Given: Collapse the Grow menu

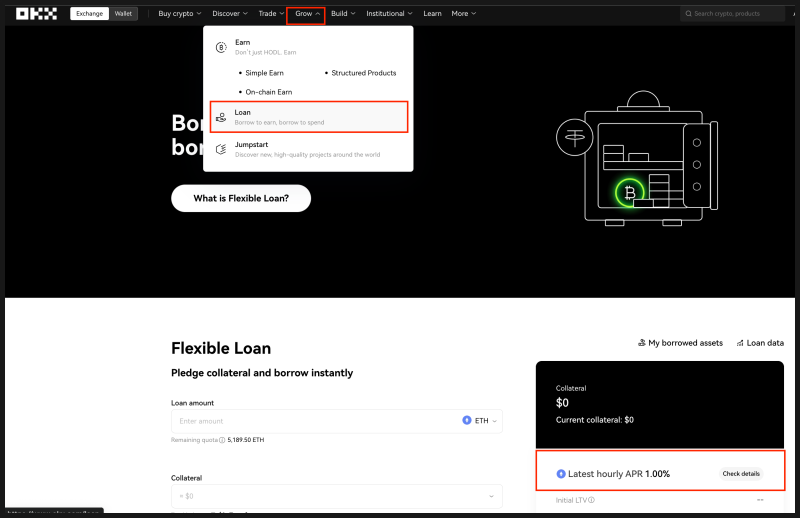Looking at the screenshot, I should coord(307,14).
